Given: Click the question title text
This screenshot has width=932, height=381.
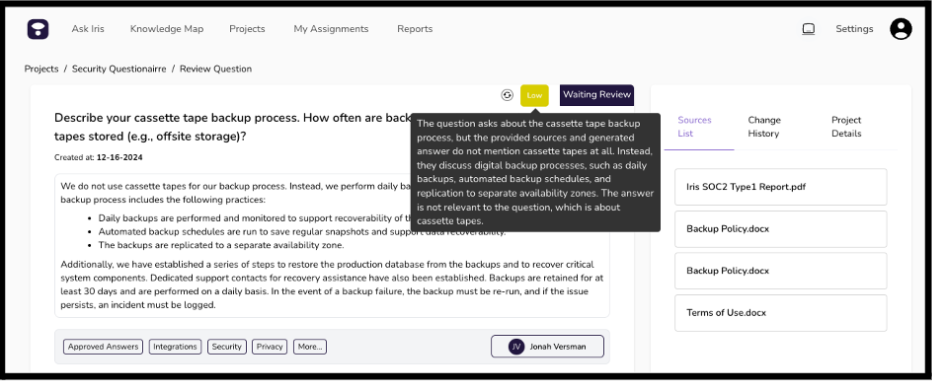Looking at the screenshot, I should (232, 127).
